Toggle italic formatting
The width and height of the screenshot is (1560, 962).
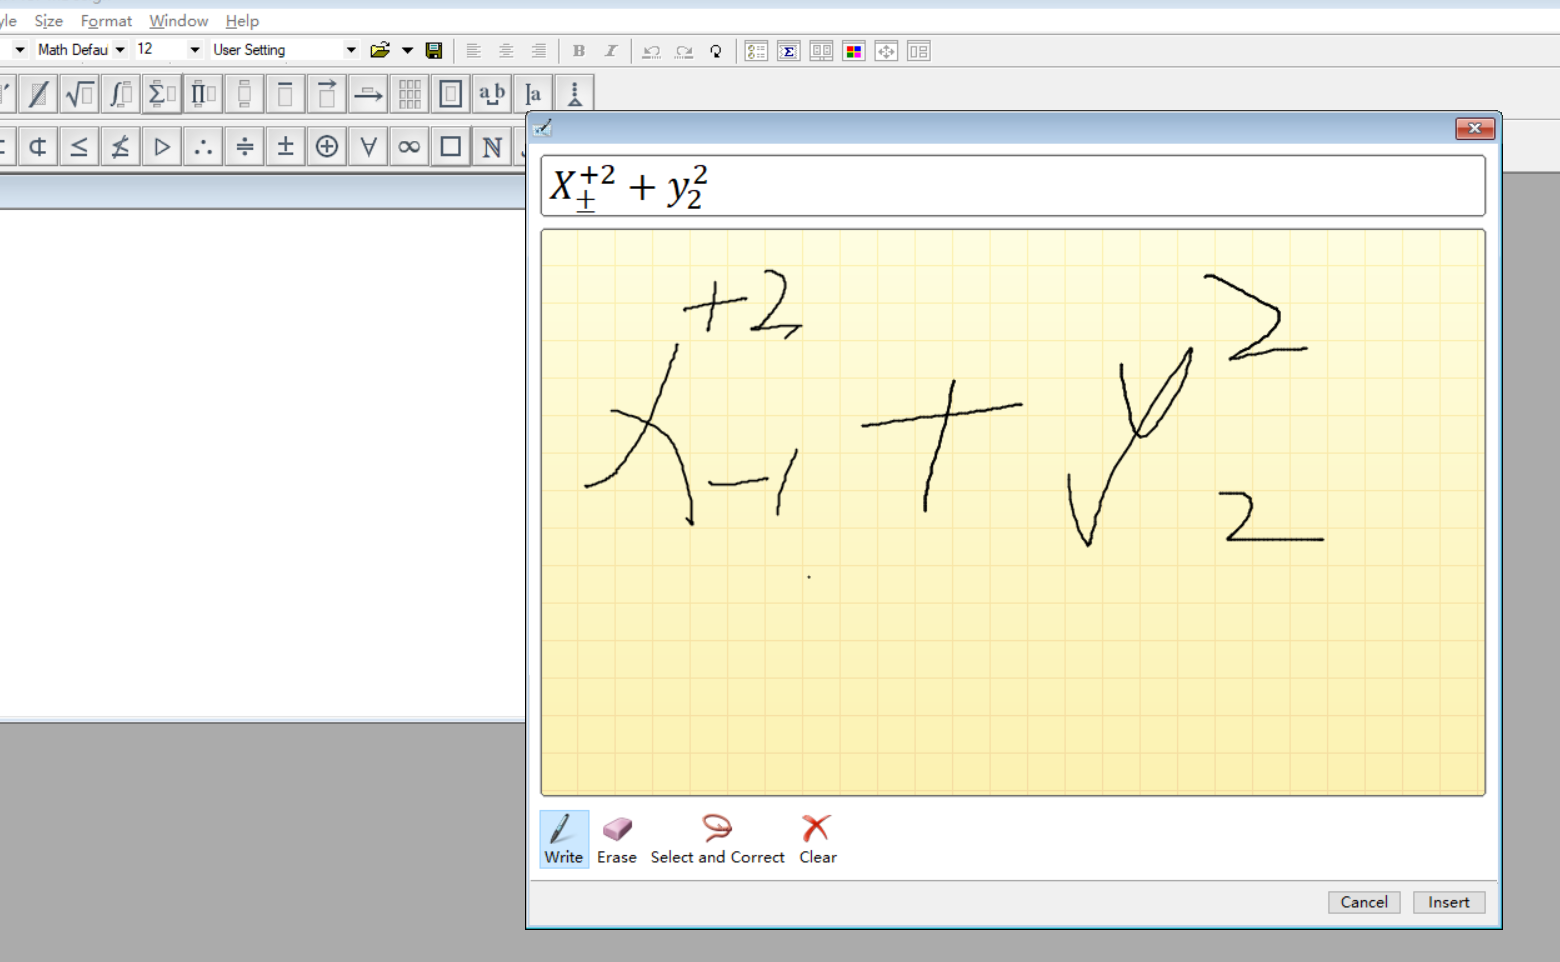click(x=610, y=50)
